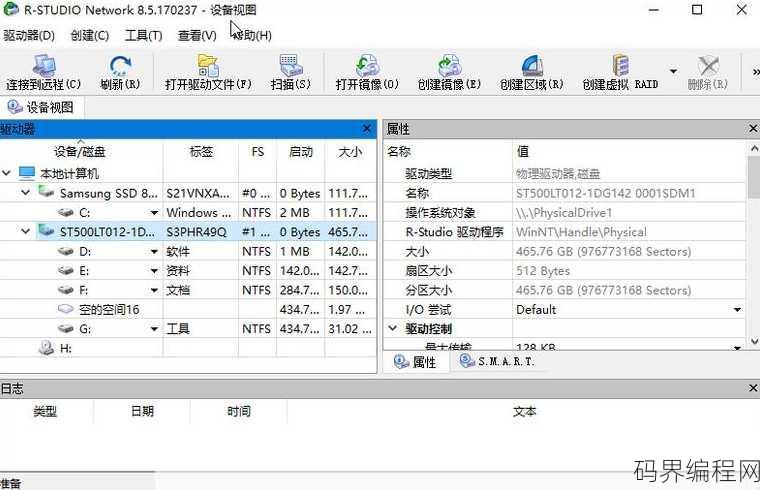Close the 属性 panel
The image size is (760, 490).
(x=753, y=129)
